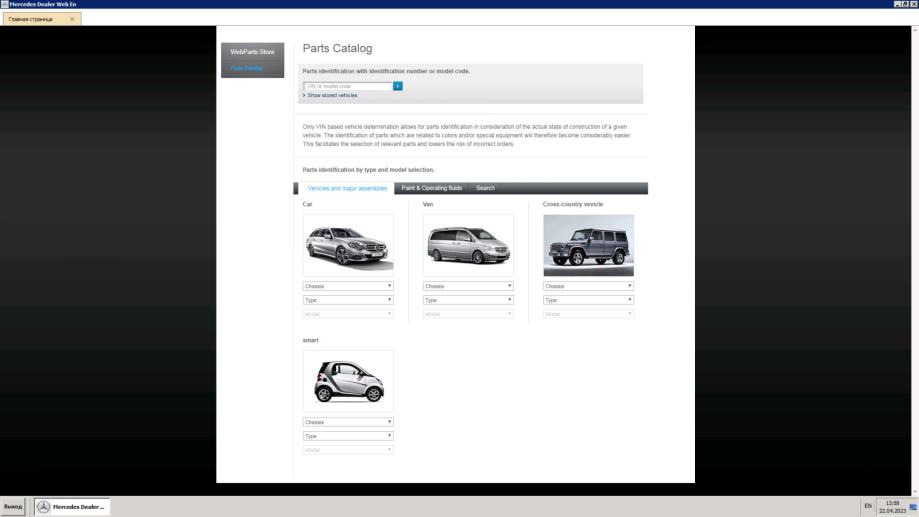
Task: Open Type dropdown under Van
Action: pyautogui.click(x=468, y=300)
